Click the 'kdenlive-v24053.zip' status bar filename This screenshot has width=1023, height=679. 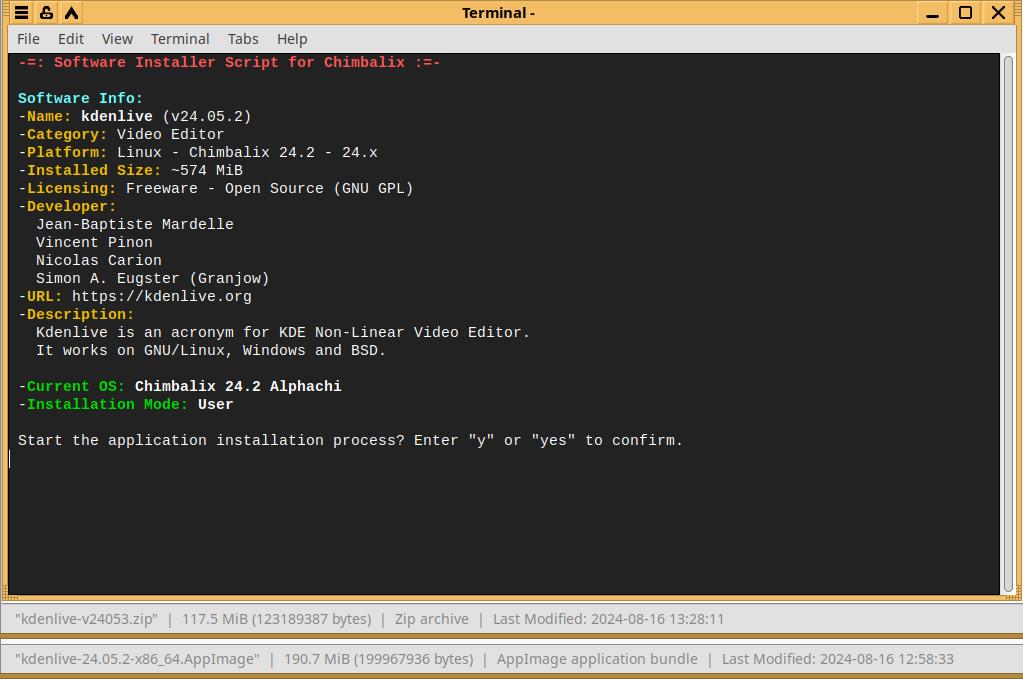click(x=86, y=619)
